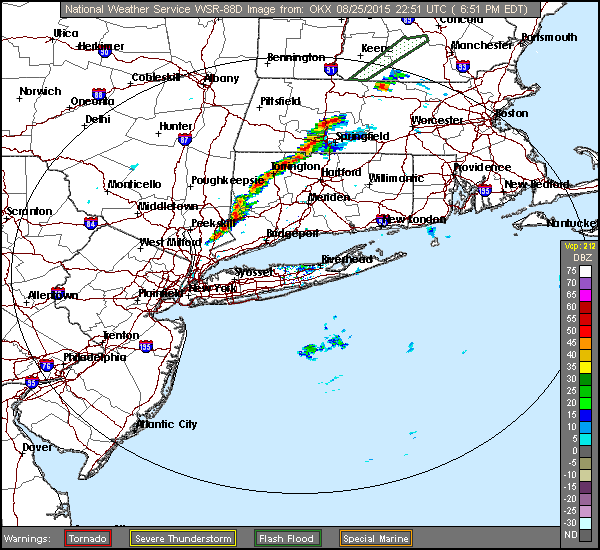Image resolution: width=600 pixels, height=550 pixels.
Task: Select the 50 dBZ red color swatch
Action: coord(585,330)
